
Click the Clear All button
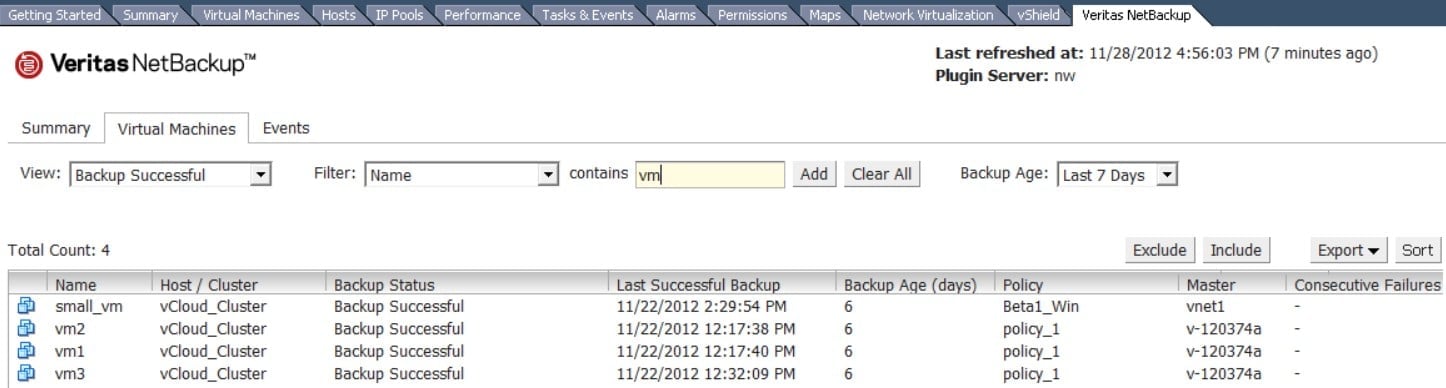(881, 174)
